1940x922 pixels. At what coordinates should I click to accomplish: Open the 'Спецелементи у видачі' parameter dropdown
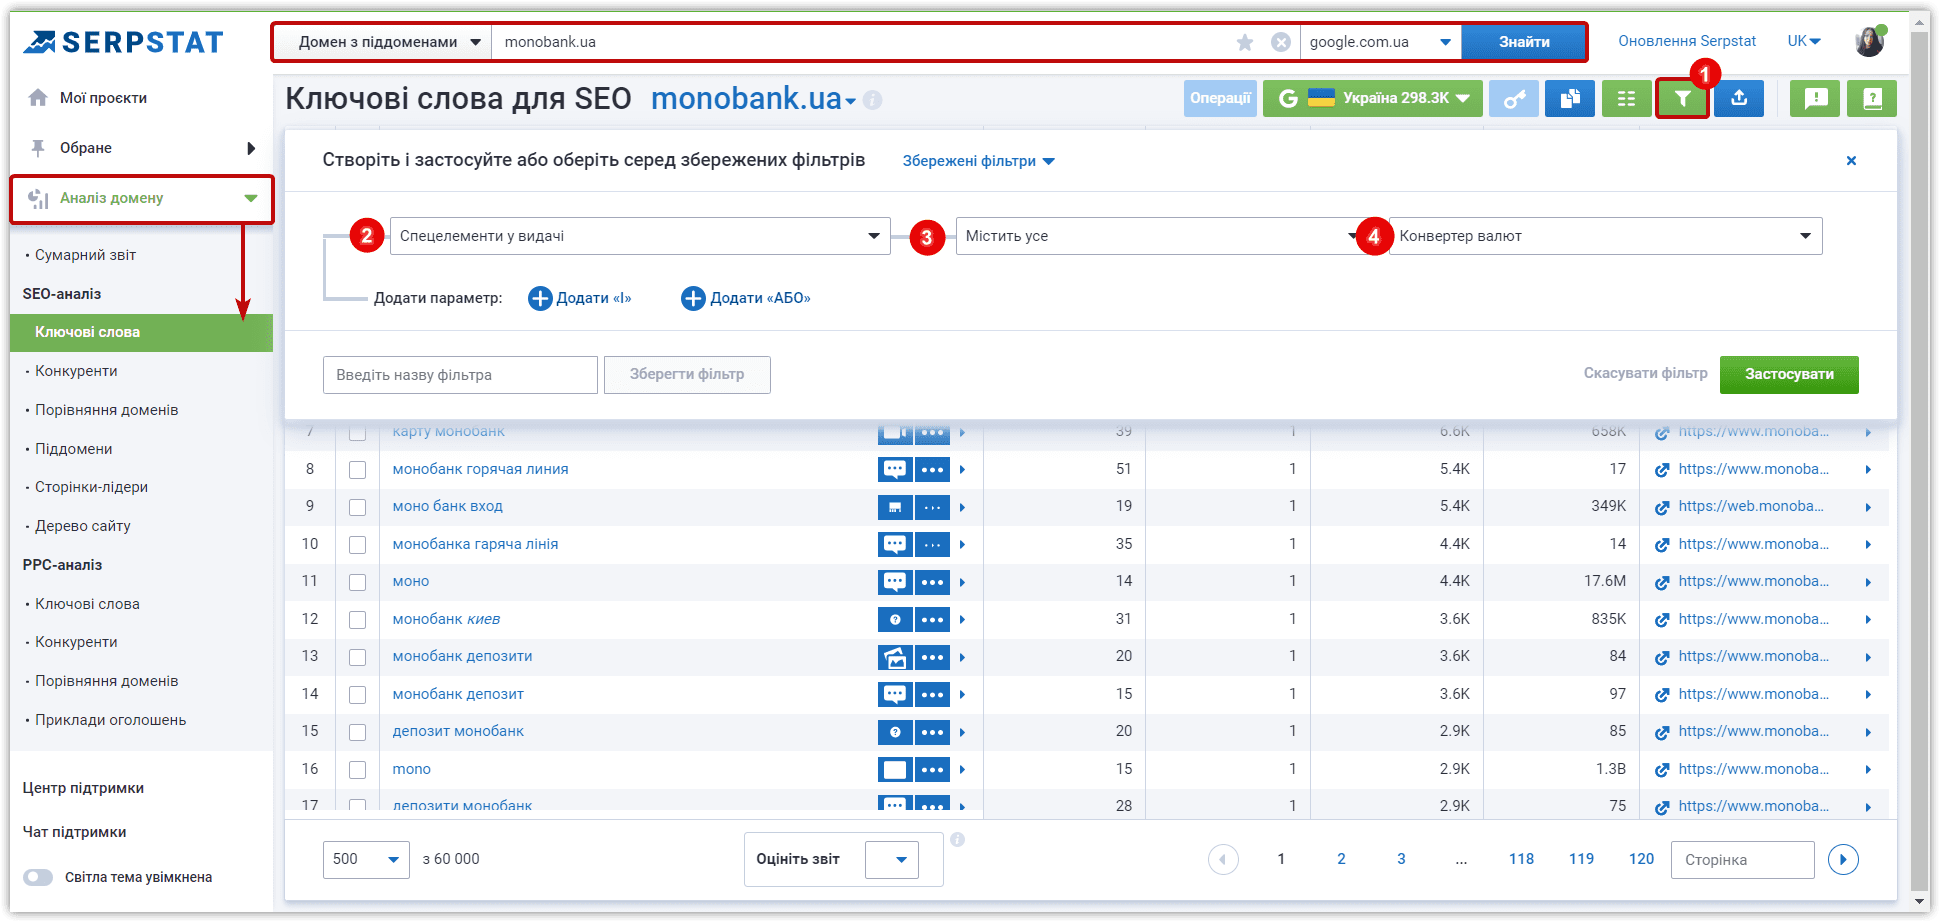[x=640, y=236]
